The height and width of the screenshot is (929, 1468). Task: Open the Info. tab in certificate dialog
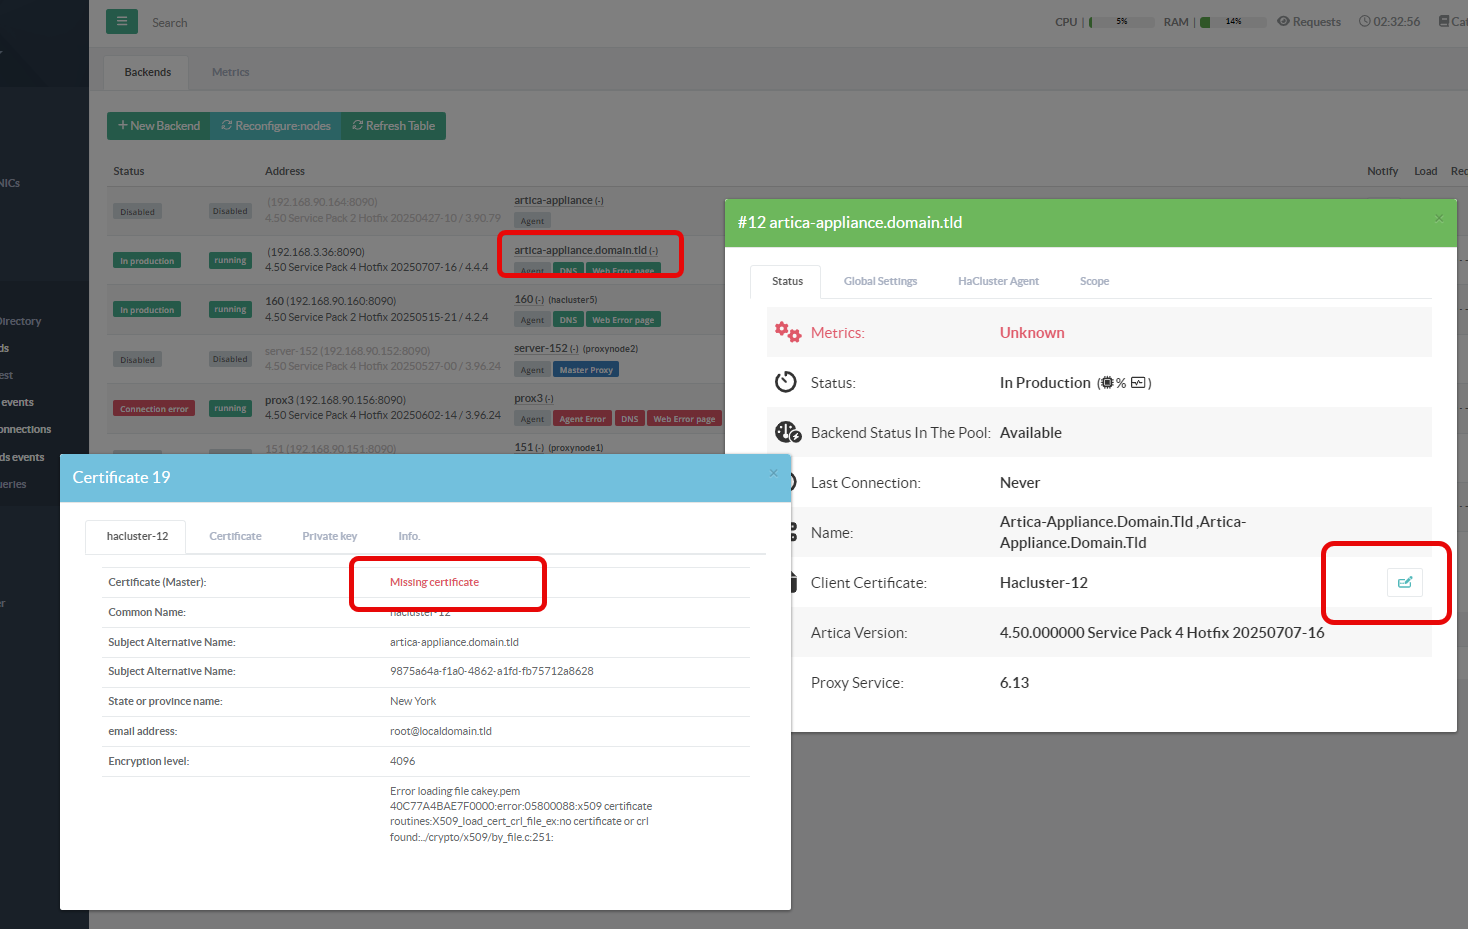coord(409,536)
